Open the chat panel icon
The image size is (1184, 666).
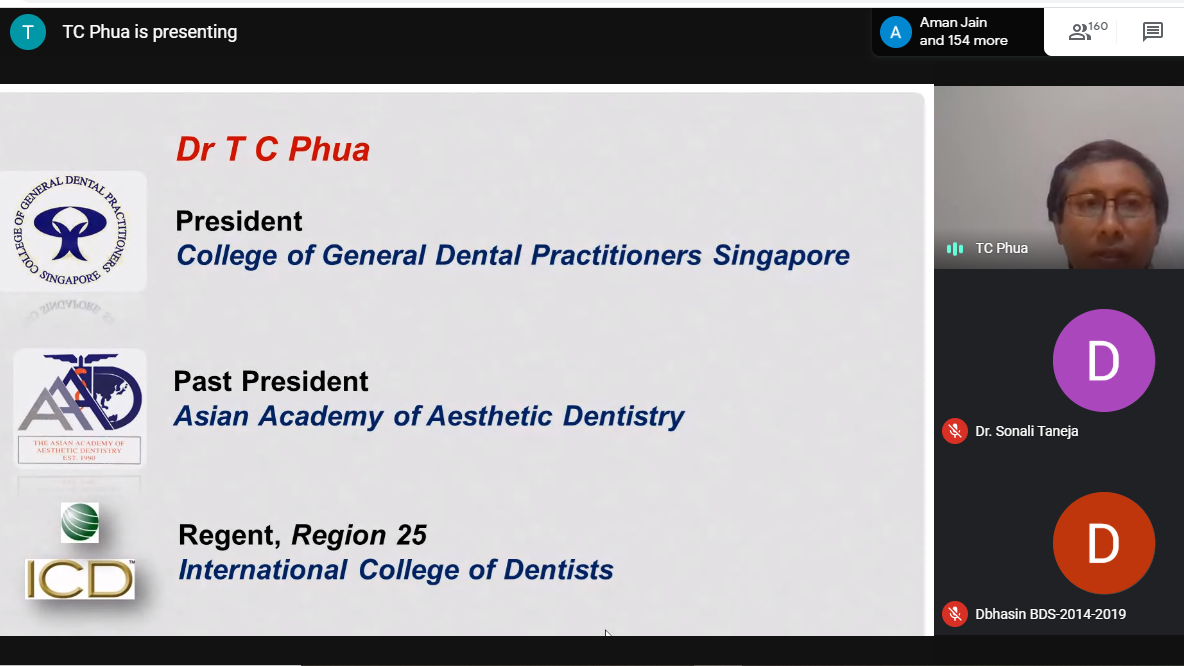[x=1152, y=32]
